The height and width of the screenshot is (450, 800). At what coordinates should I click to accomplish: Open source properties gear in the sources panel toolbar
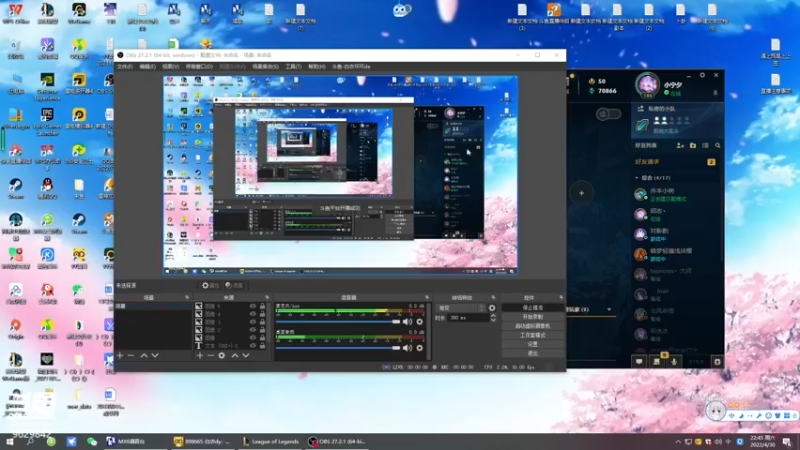(221, 355)
